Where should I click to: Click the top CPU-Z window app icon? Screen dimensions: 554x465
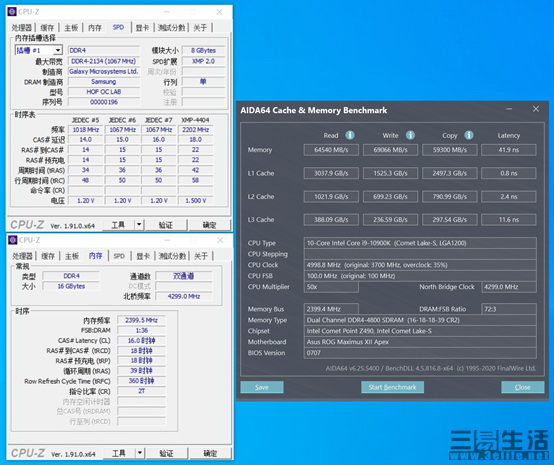(x=12, y=12)
